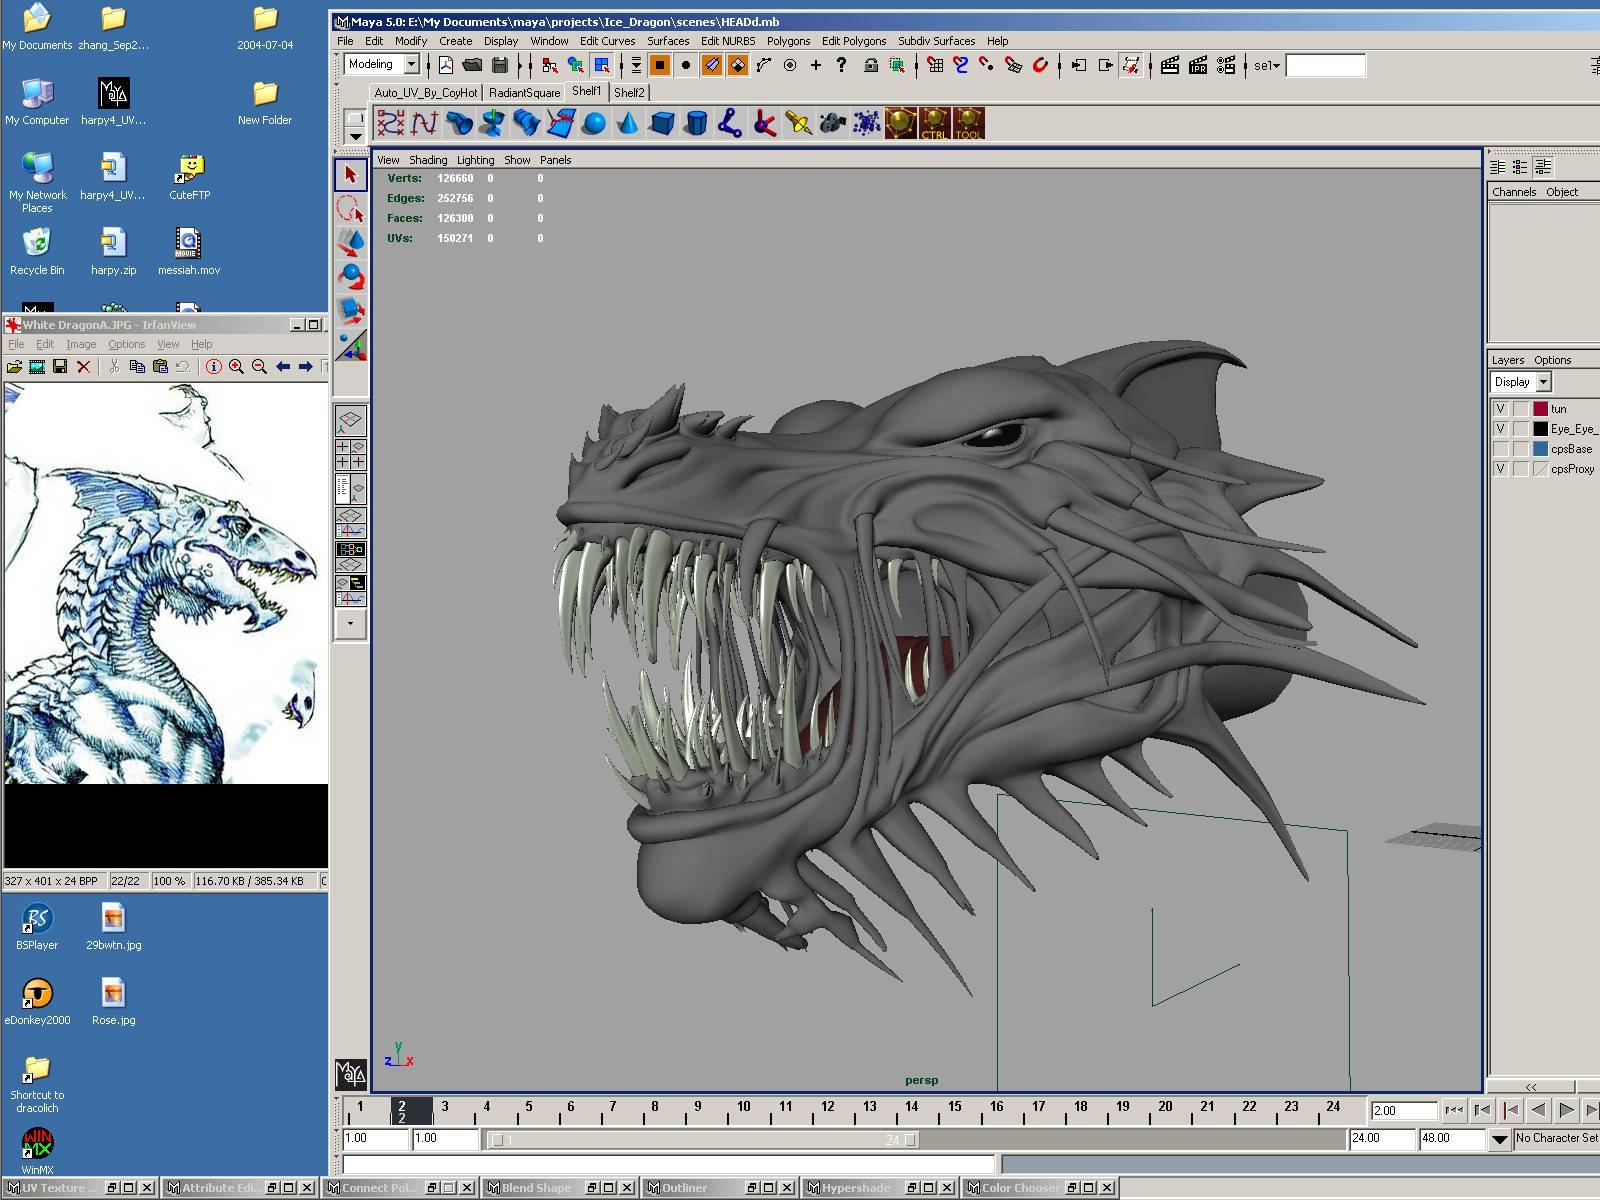This screenshot has height=1200, width=1600.
Task: Switch to the RadiantSquare shelf tab
Action: (524, 92)
